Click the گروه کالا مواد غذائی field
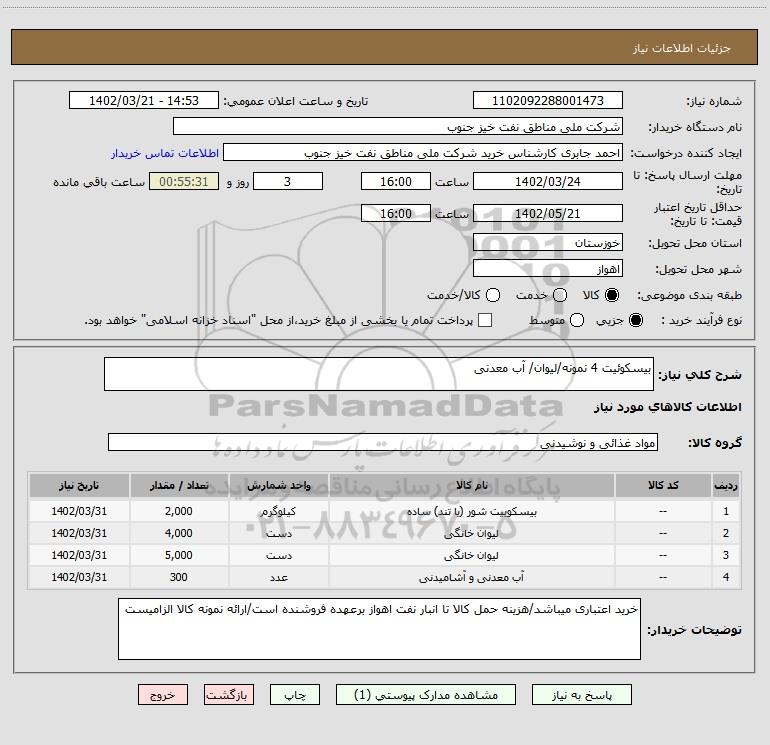 pyautogui.click(x=383, y=442)
